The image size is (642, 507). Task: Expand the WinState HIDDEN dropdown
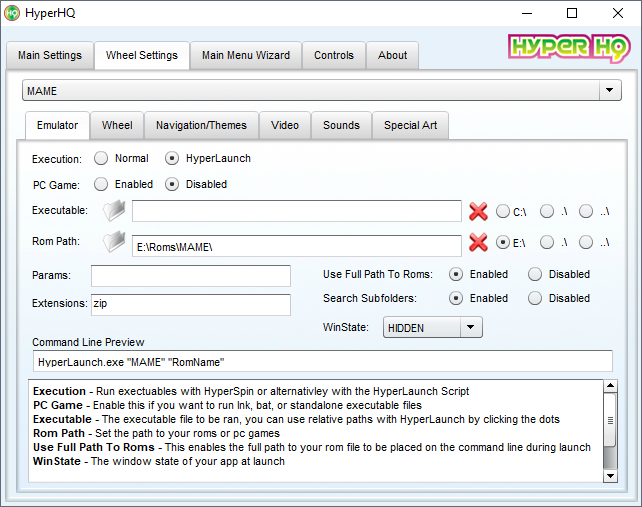(x=471, y=327)
